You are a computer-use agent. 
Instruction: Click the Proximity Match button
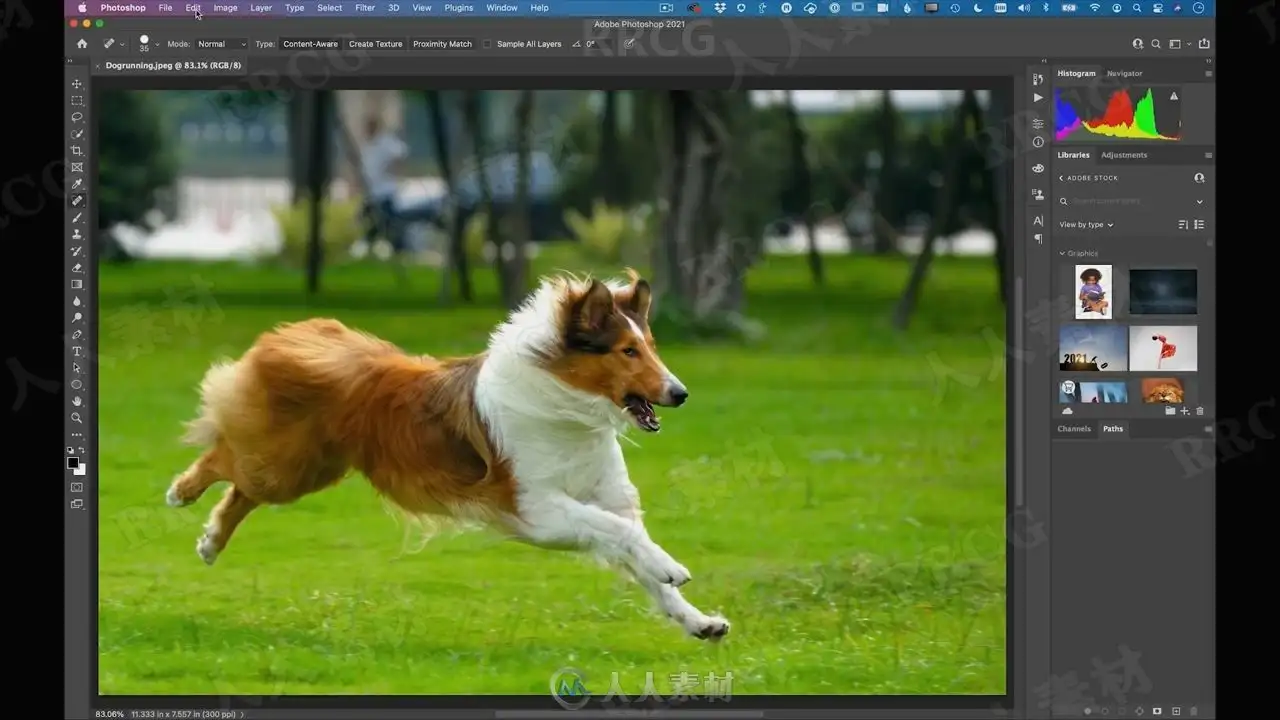tap(442, 44)
